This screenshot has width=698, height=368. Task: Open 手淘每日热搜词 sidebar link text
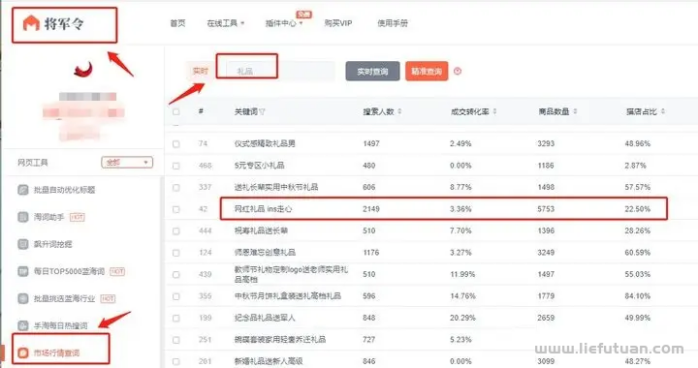pyautogui.click(x=61, y=326)
